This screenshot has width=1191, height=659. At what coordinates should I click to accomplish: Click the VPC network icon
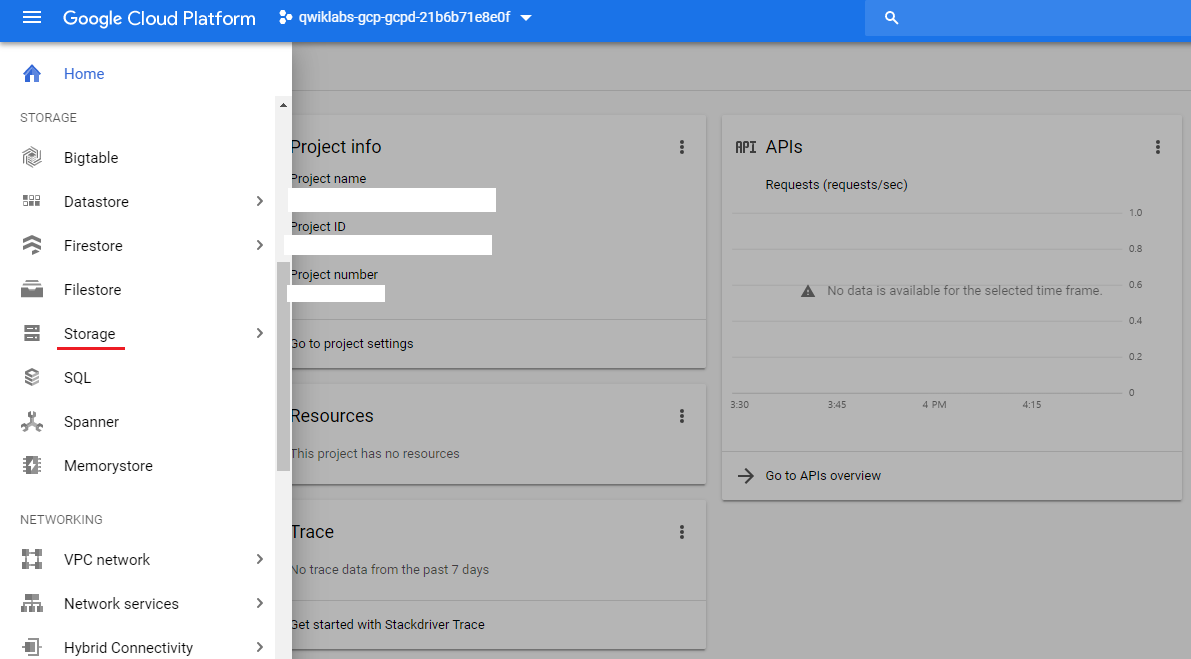click(32, 560)
